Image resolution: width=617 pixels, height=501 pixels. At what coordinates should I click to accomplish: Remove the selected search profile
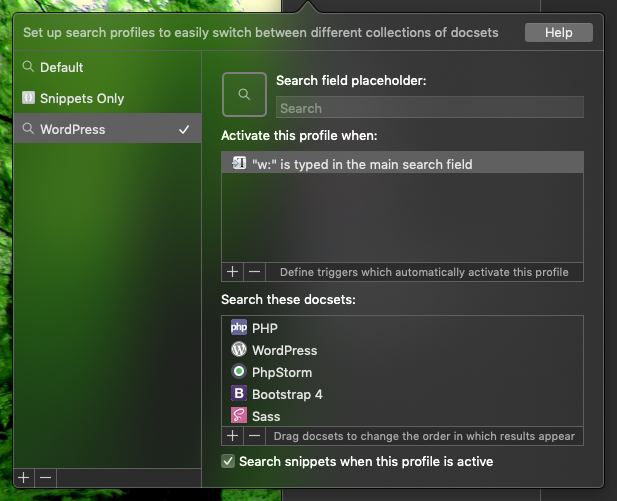(46, 478)
